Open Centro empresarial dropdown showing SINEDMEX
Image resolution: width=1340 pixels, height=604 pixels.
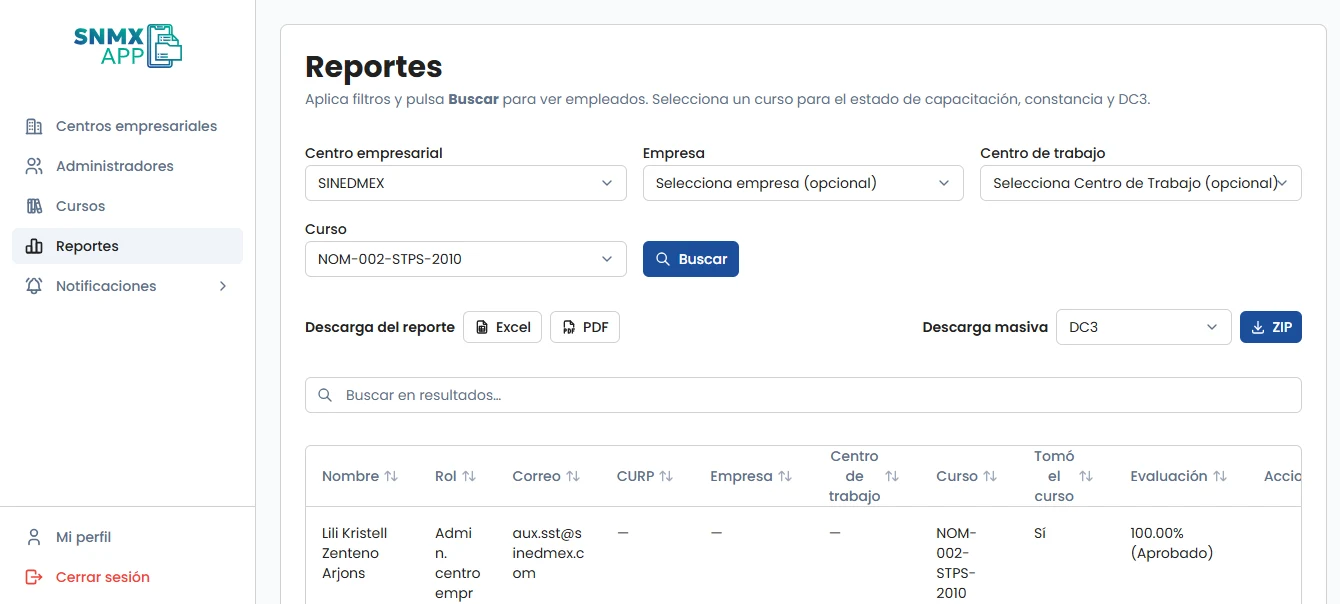click(x=466, y=183)
